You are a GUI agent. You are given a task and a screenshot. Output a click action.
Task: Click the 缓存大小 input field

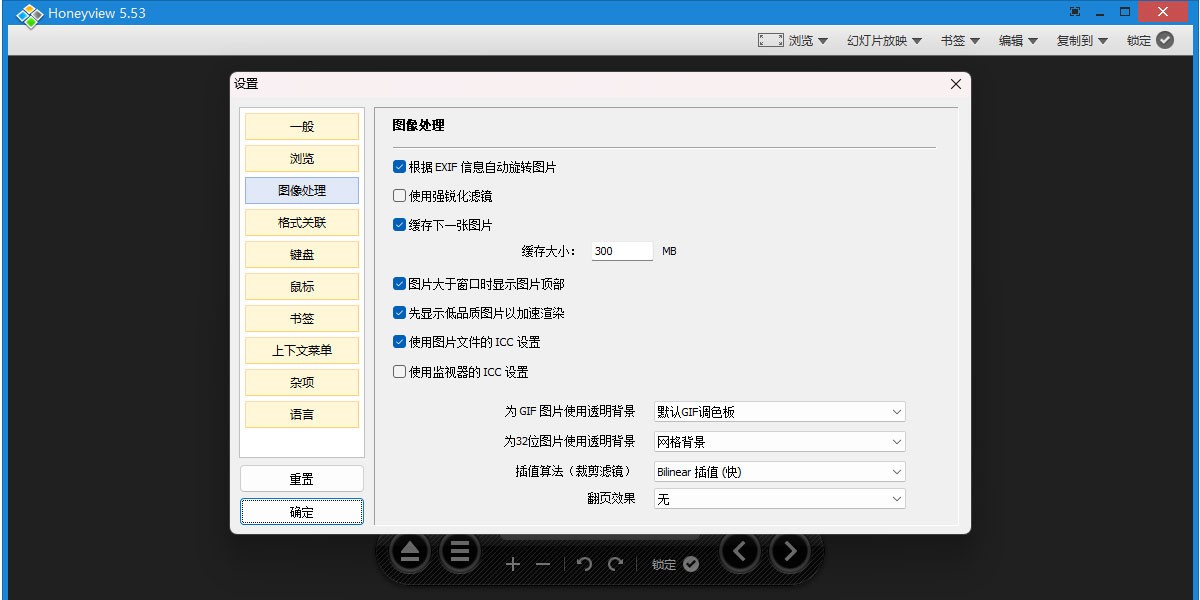click(x=620, y=251)
